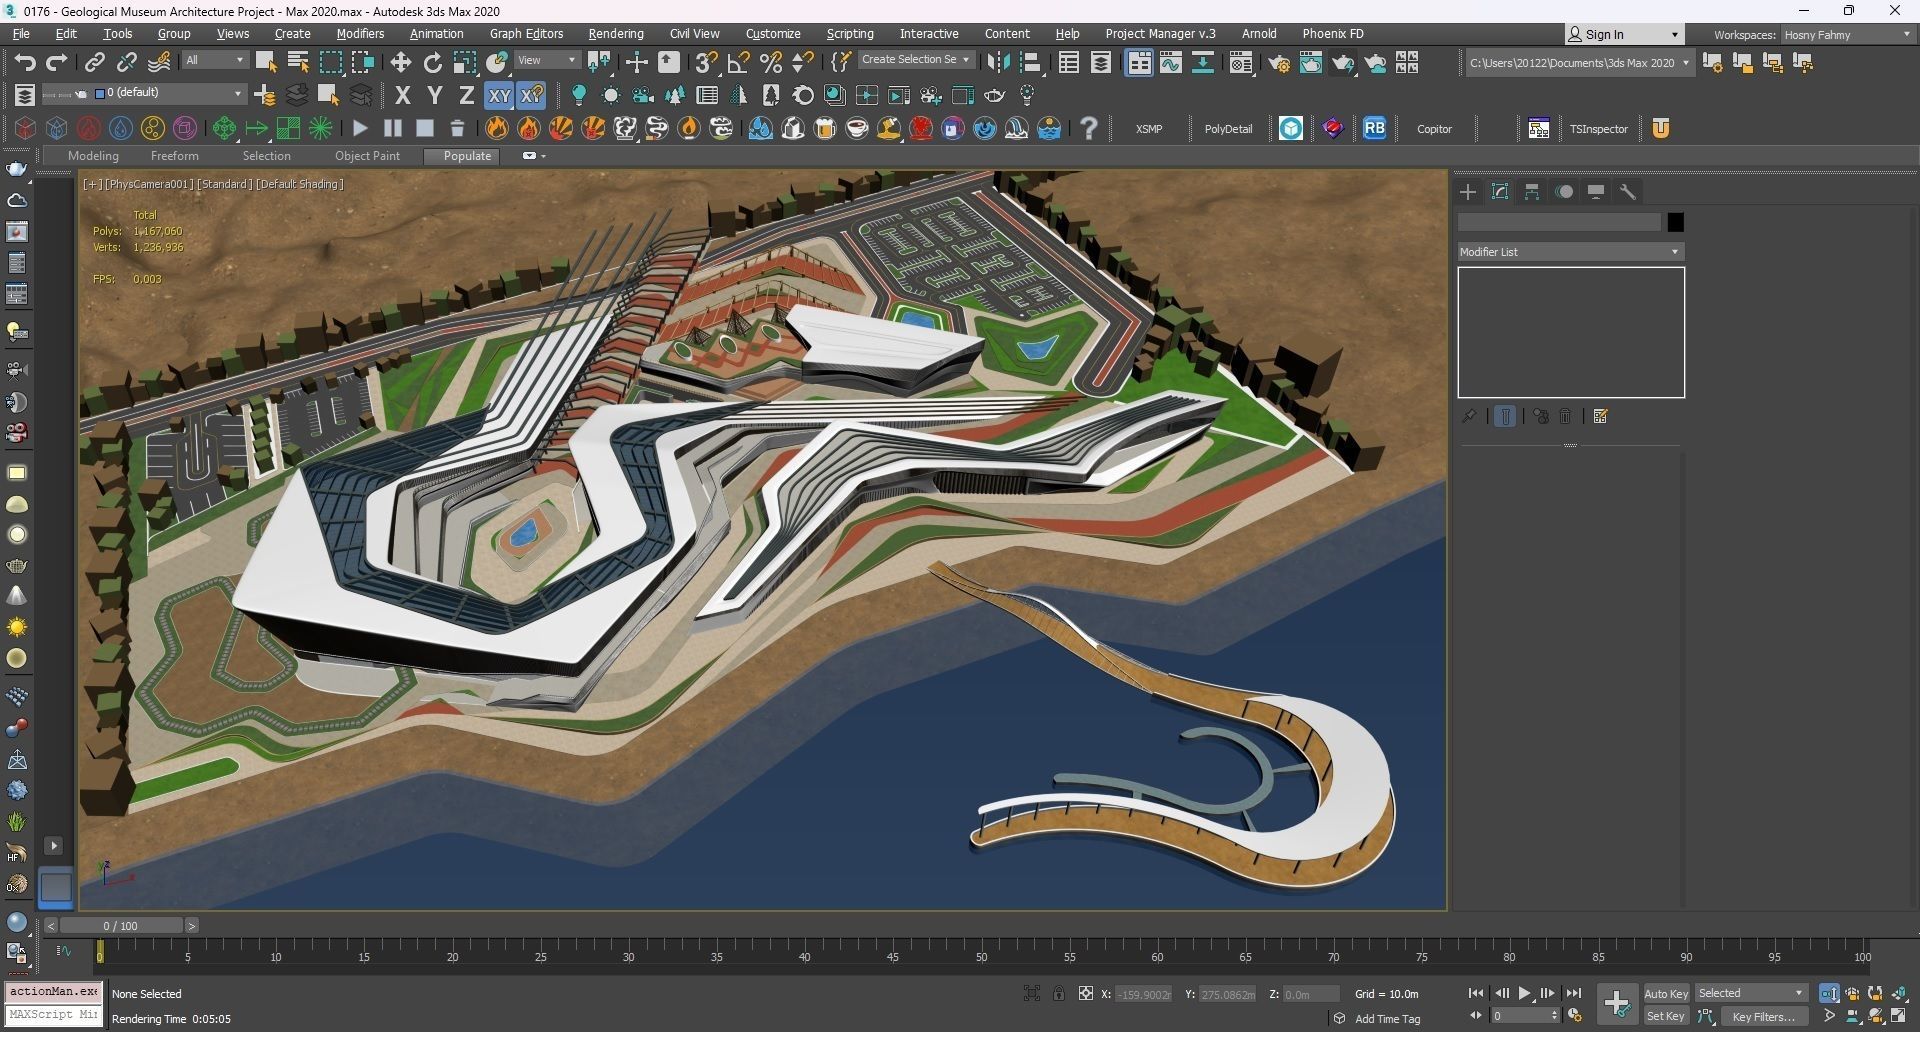The height and width of the screenshot is (1040, 1920).
Task: Toggle the Show End Result button in modifier stack
Action: point(1505,416)
